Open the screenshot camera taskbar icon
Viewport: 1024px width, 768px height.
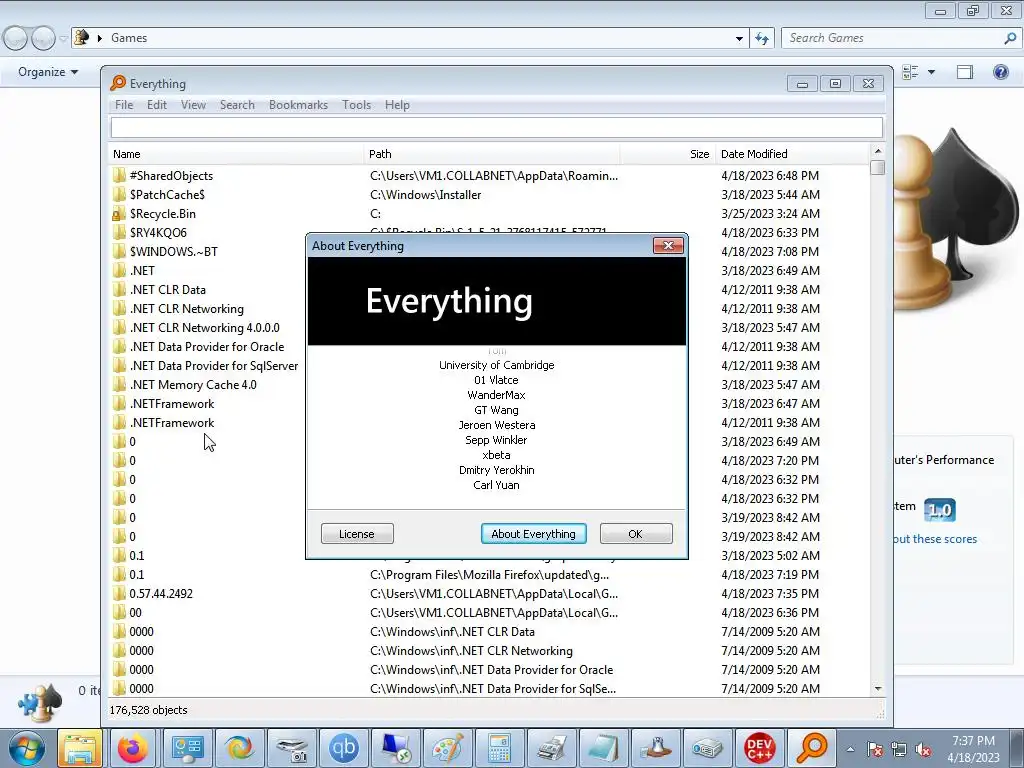[x=291, y=748]
